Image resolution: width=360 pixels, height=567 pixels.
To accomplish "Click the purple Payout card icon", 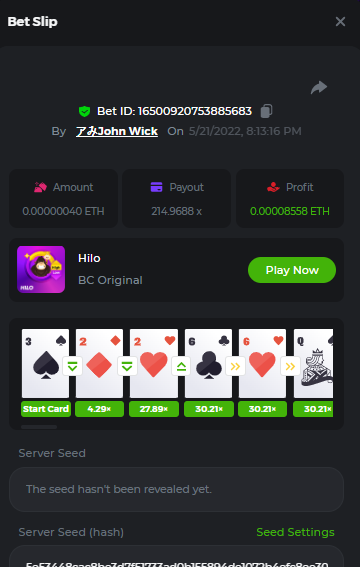I will click(156, 187).
